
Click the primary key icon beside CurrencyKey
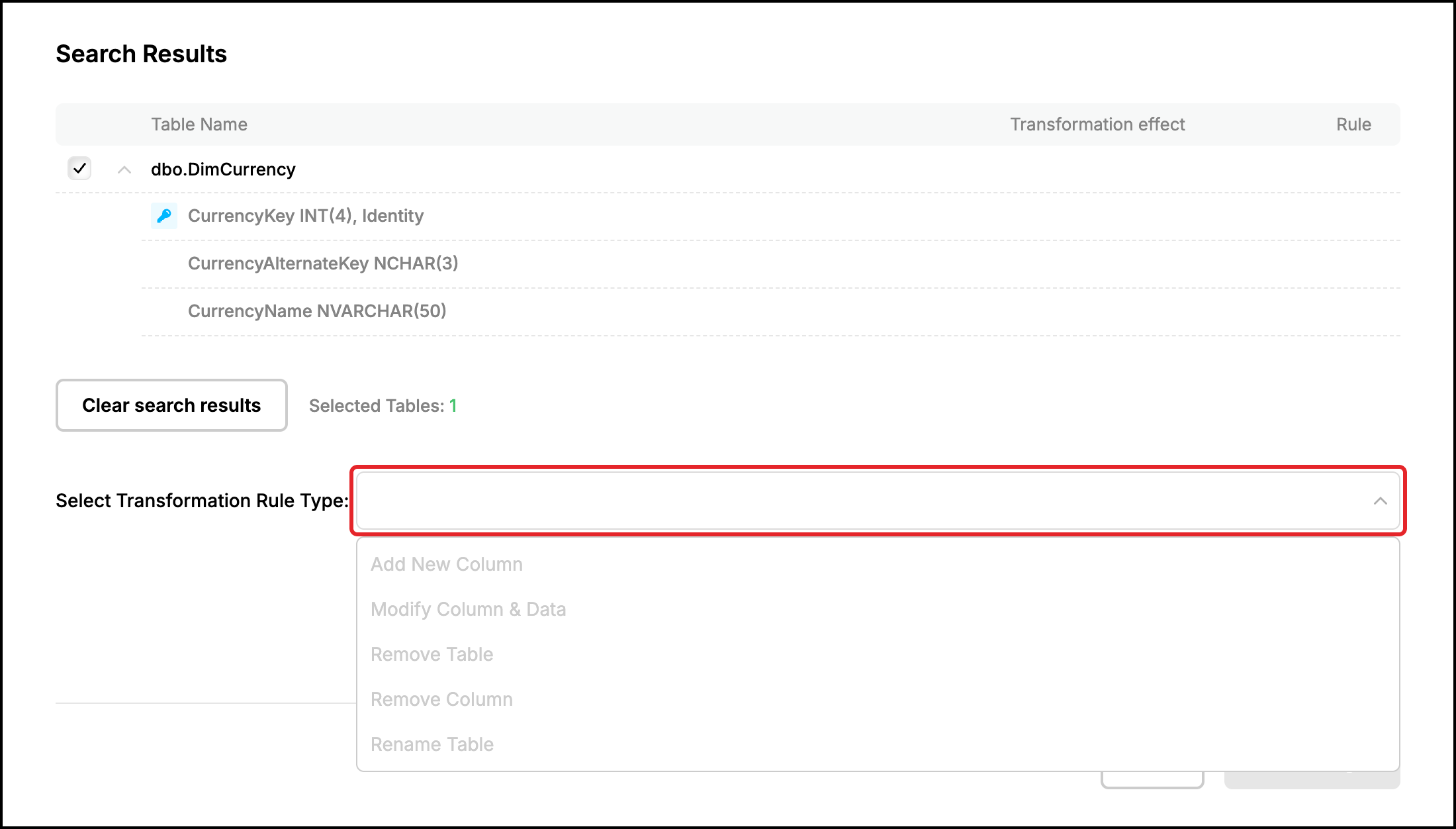pos(164,216)
